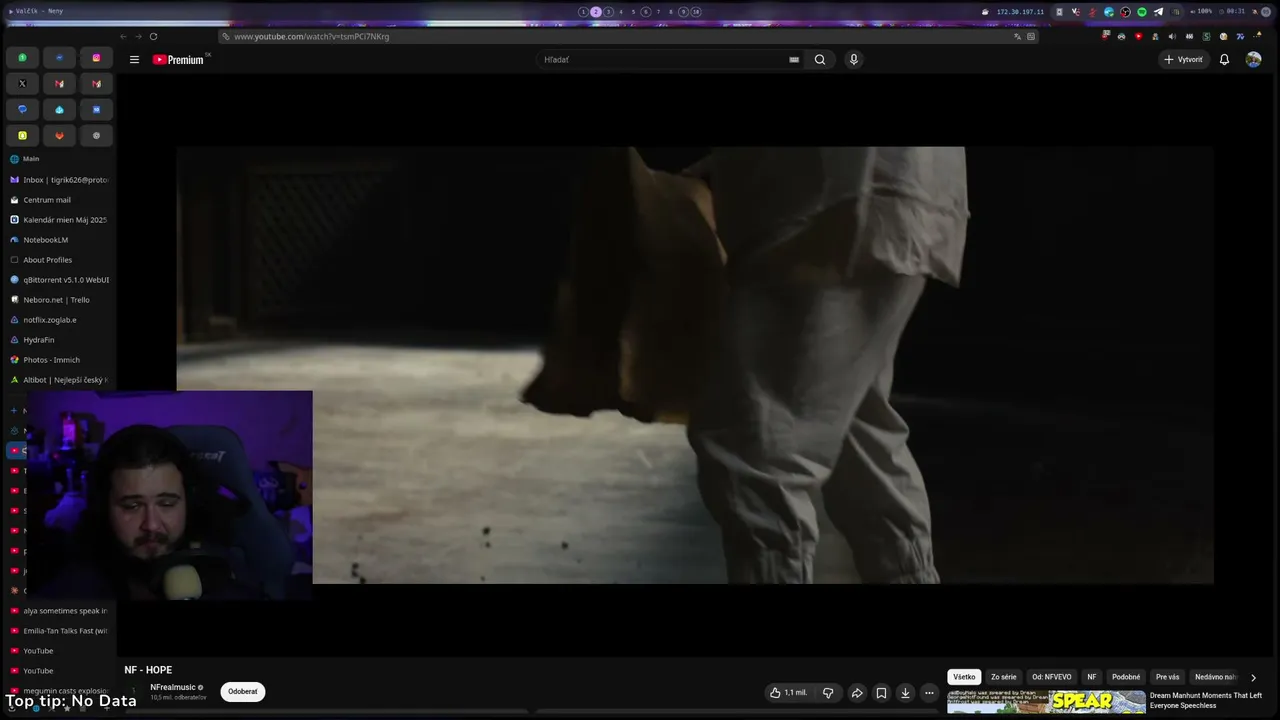Save the video to a playlist

click(881, 693)
